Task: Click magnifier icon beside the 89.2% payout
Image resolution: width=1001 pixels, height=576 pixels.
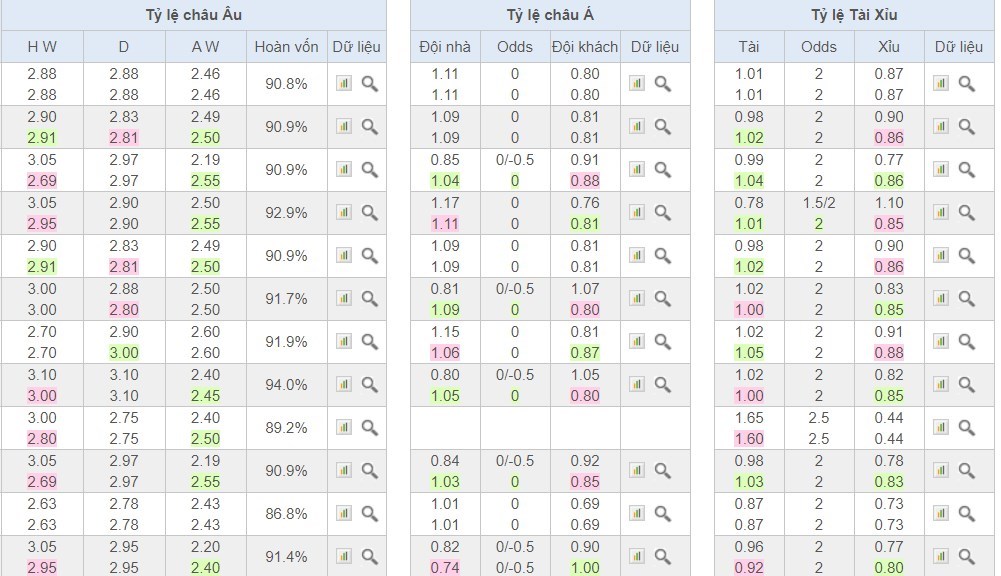Action: [369, 428]
